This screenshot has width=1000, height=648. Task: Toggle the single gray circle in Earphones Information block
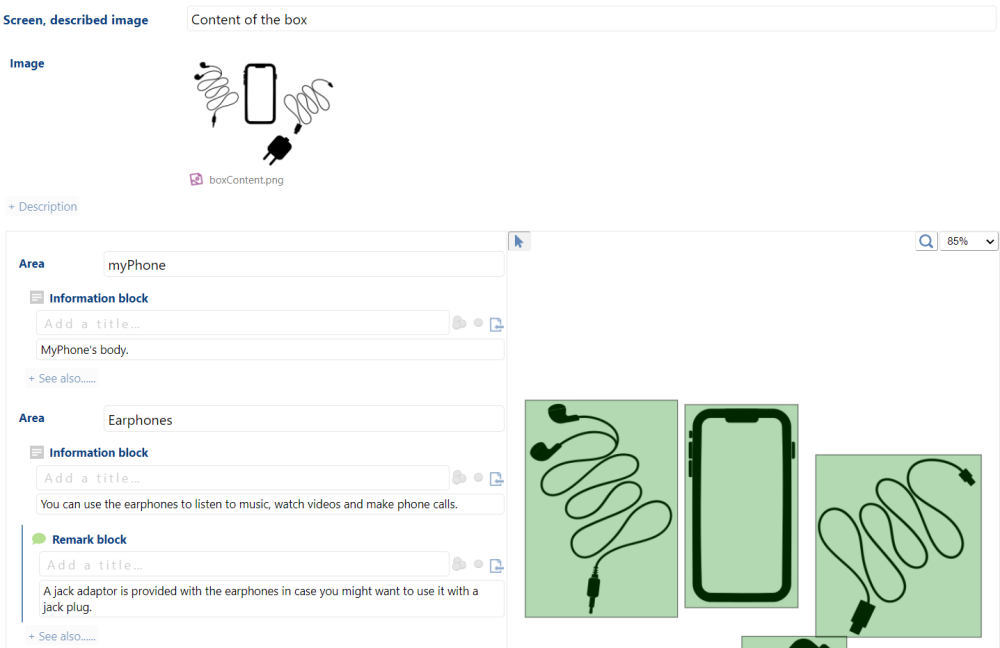click(478, 477)
